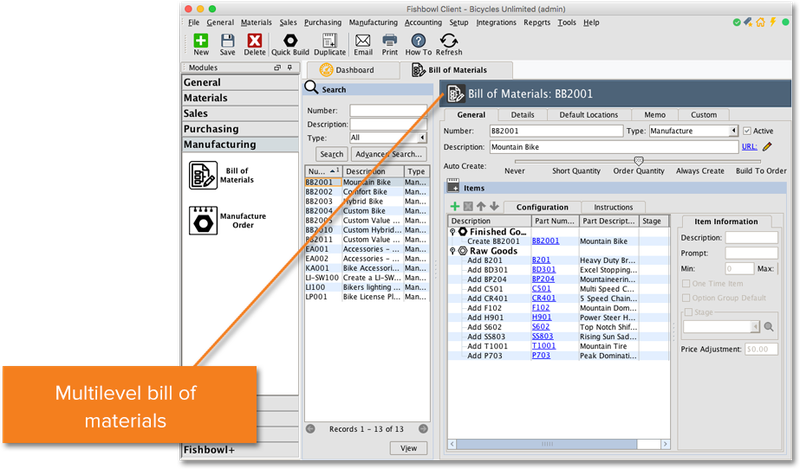Click the BOM Description field Mountain Bike

[x=614, y=147]
